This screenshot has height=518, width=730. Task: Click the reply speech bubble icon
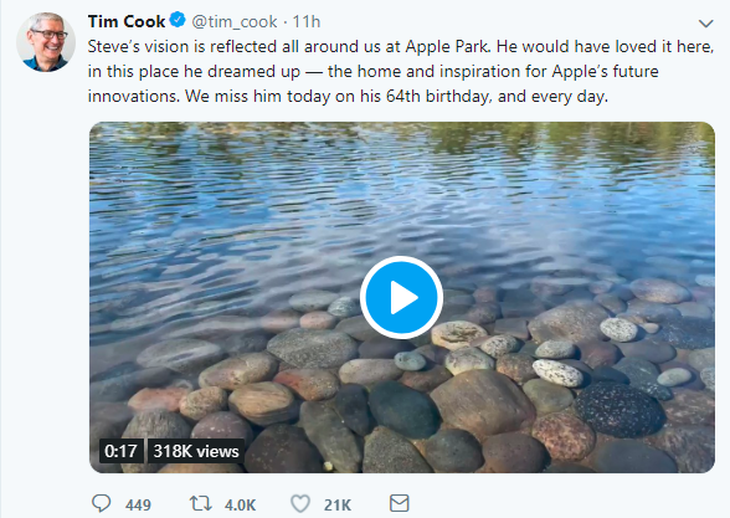point(101,504)
